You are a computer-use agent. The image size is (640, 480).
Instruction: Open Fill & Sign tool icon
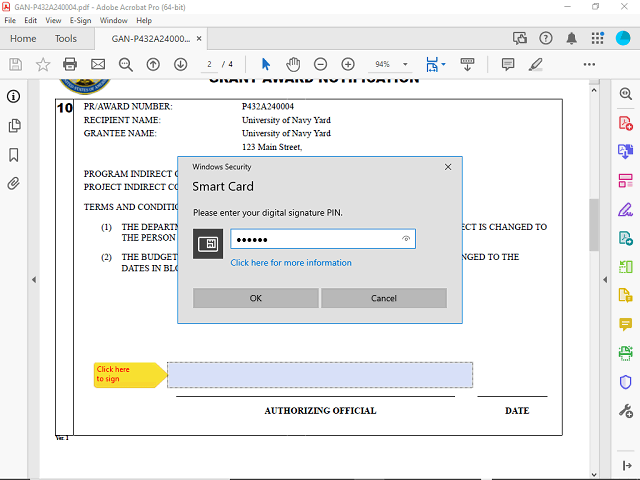pyautogui.click(x=625, y=209)
